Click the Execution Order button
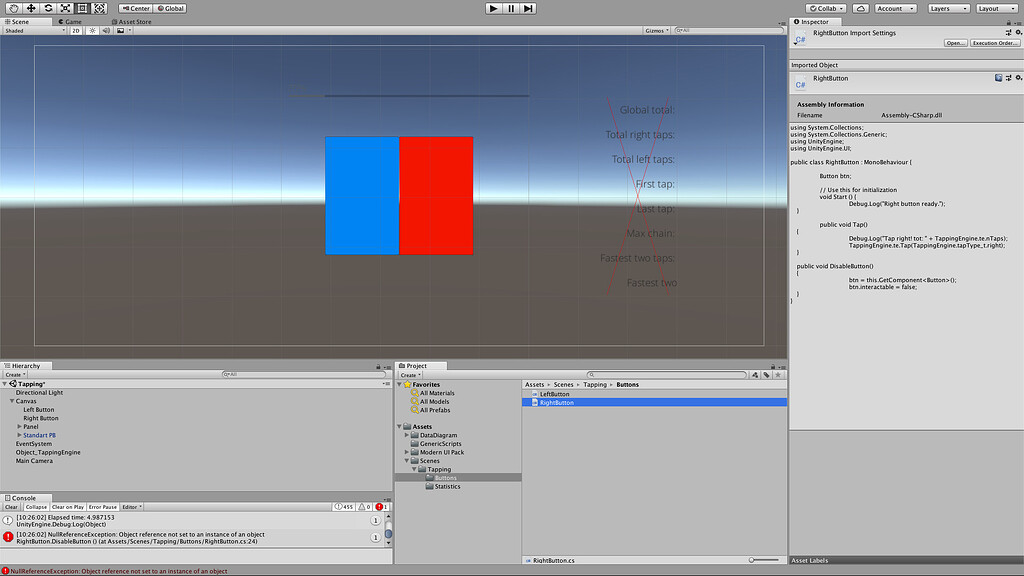1024x576 pixels. tap(994, 43)
